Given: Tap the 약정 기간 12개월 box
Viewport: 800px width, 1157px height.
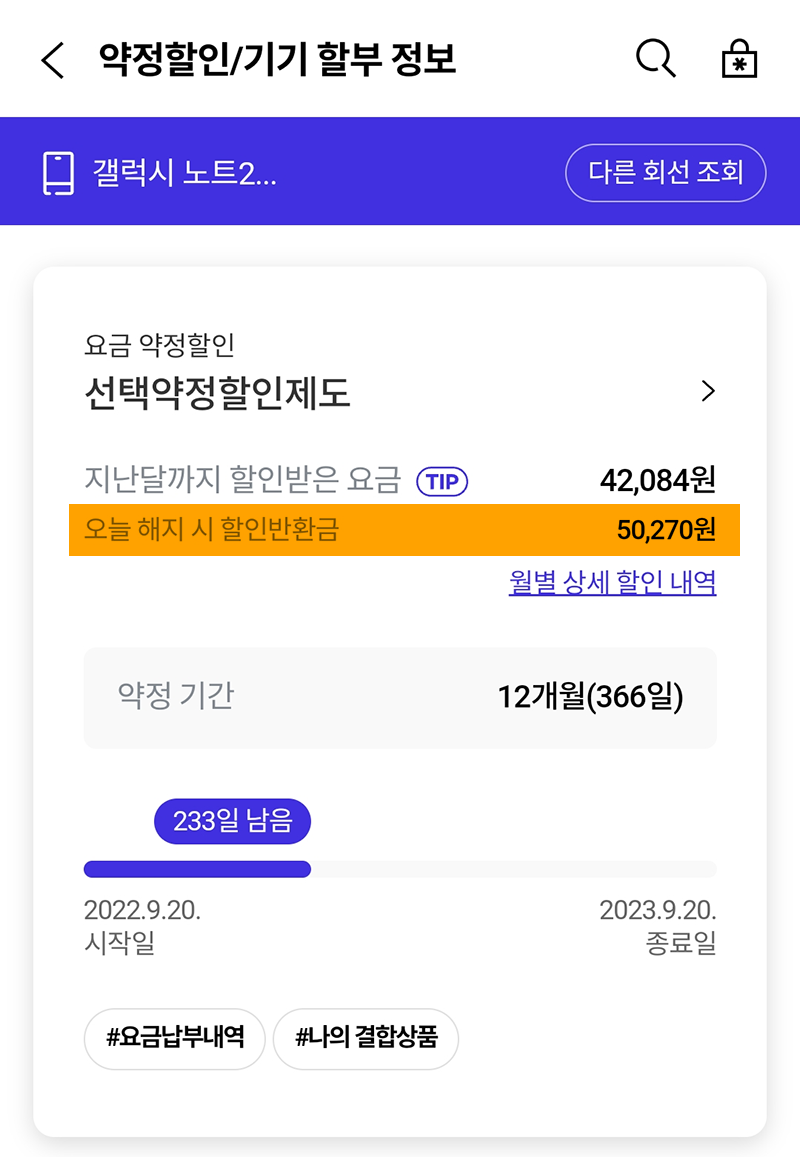Looking at the screenshot, I should coord(400,697).
